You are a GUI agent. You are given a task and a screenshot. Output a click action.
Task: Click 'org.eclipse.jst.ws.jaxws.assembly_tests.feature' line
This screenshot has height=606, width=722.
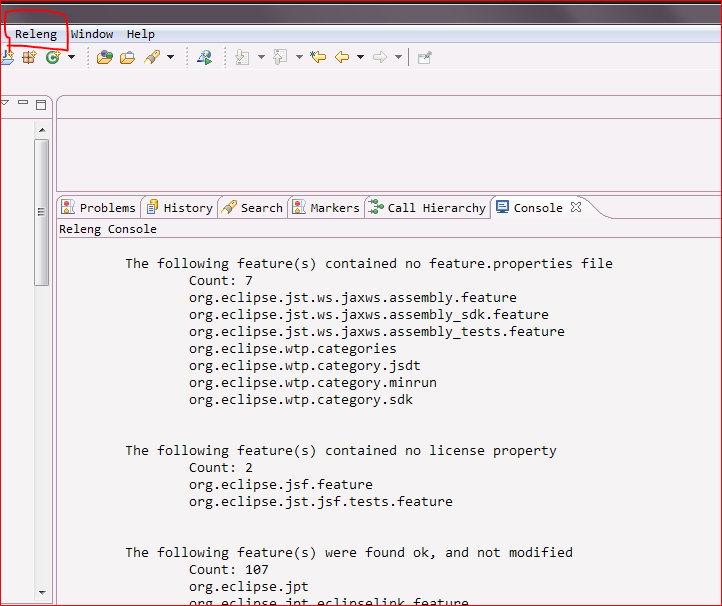click(x=377, y=332)
